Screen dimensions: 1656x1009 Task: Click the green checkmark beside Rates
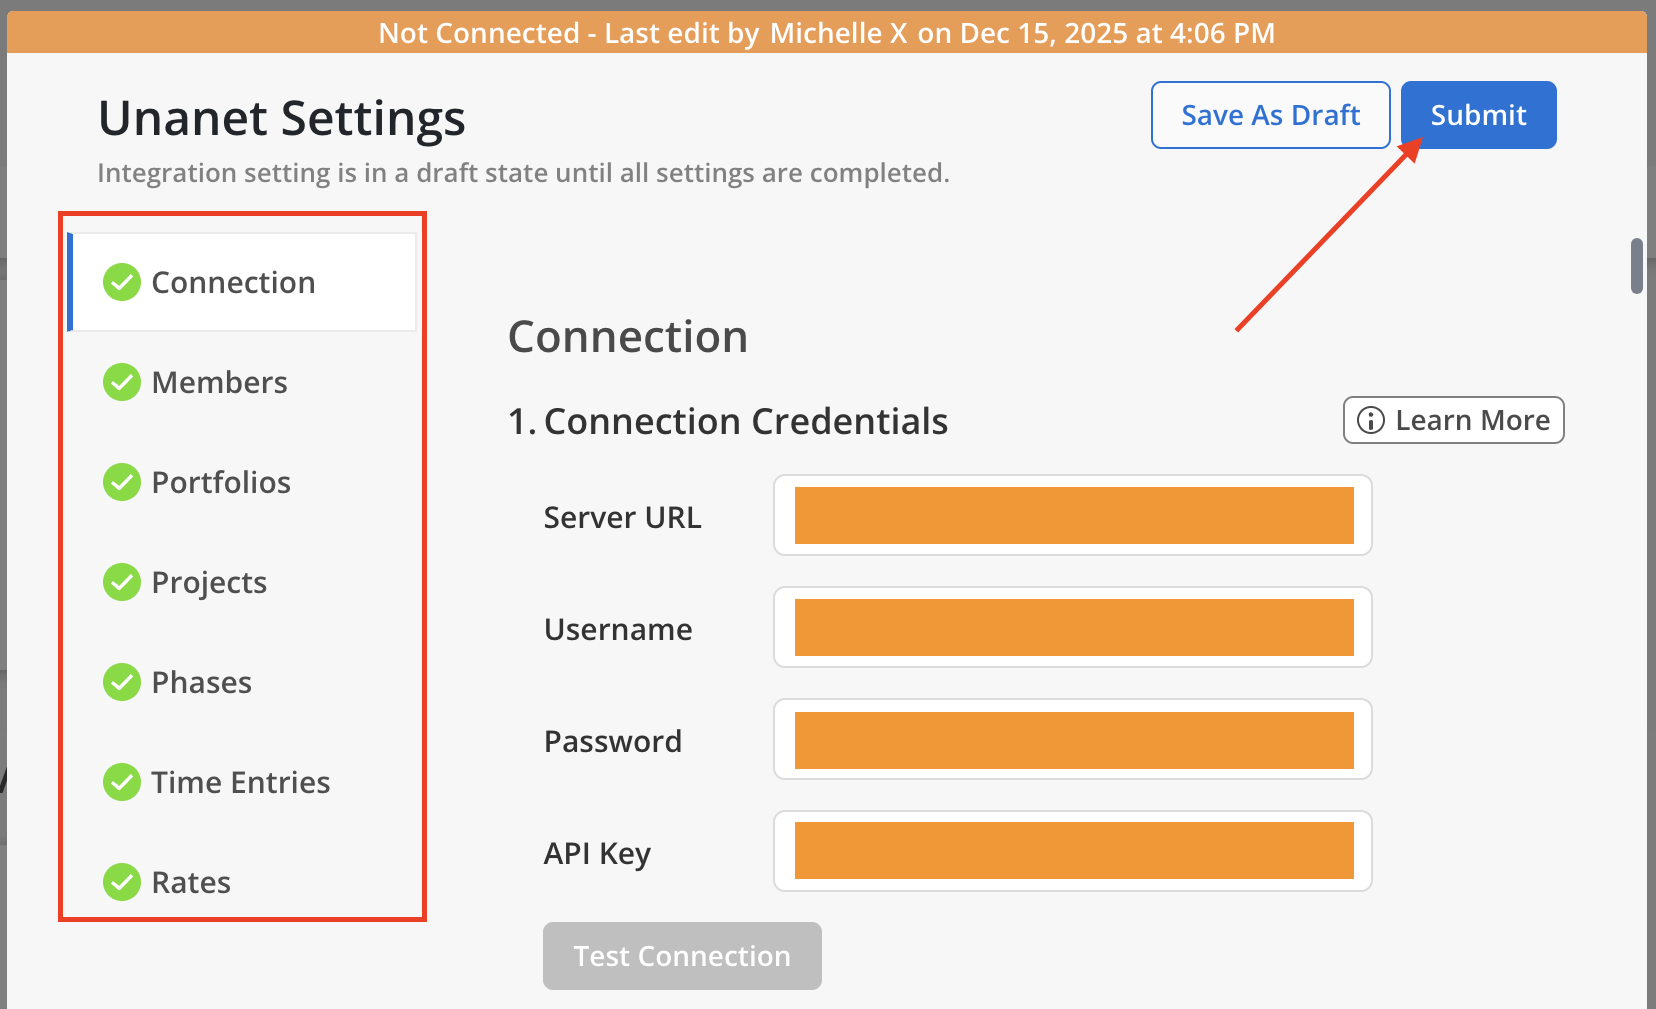point(122,882)
